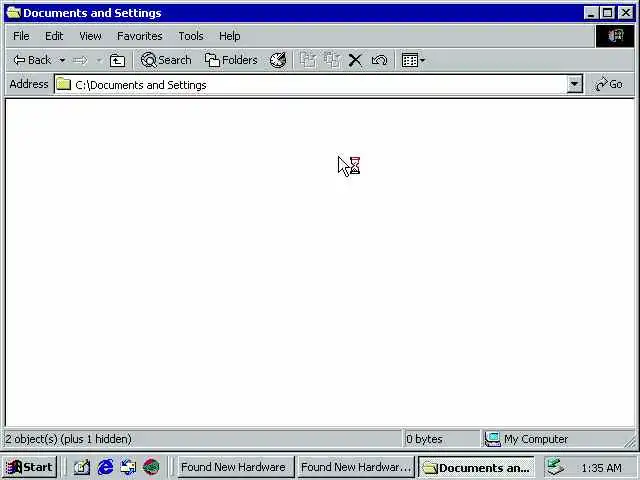
Task: Click the system tray hardware icon
Action: click(x=555, y=467)
